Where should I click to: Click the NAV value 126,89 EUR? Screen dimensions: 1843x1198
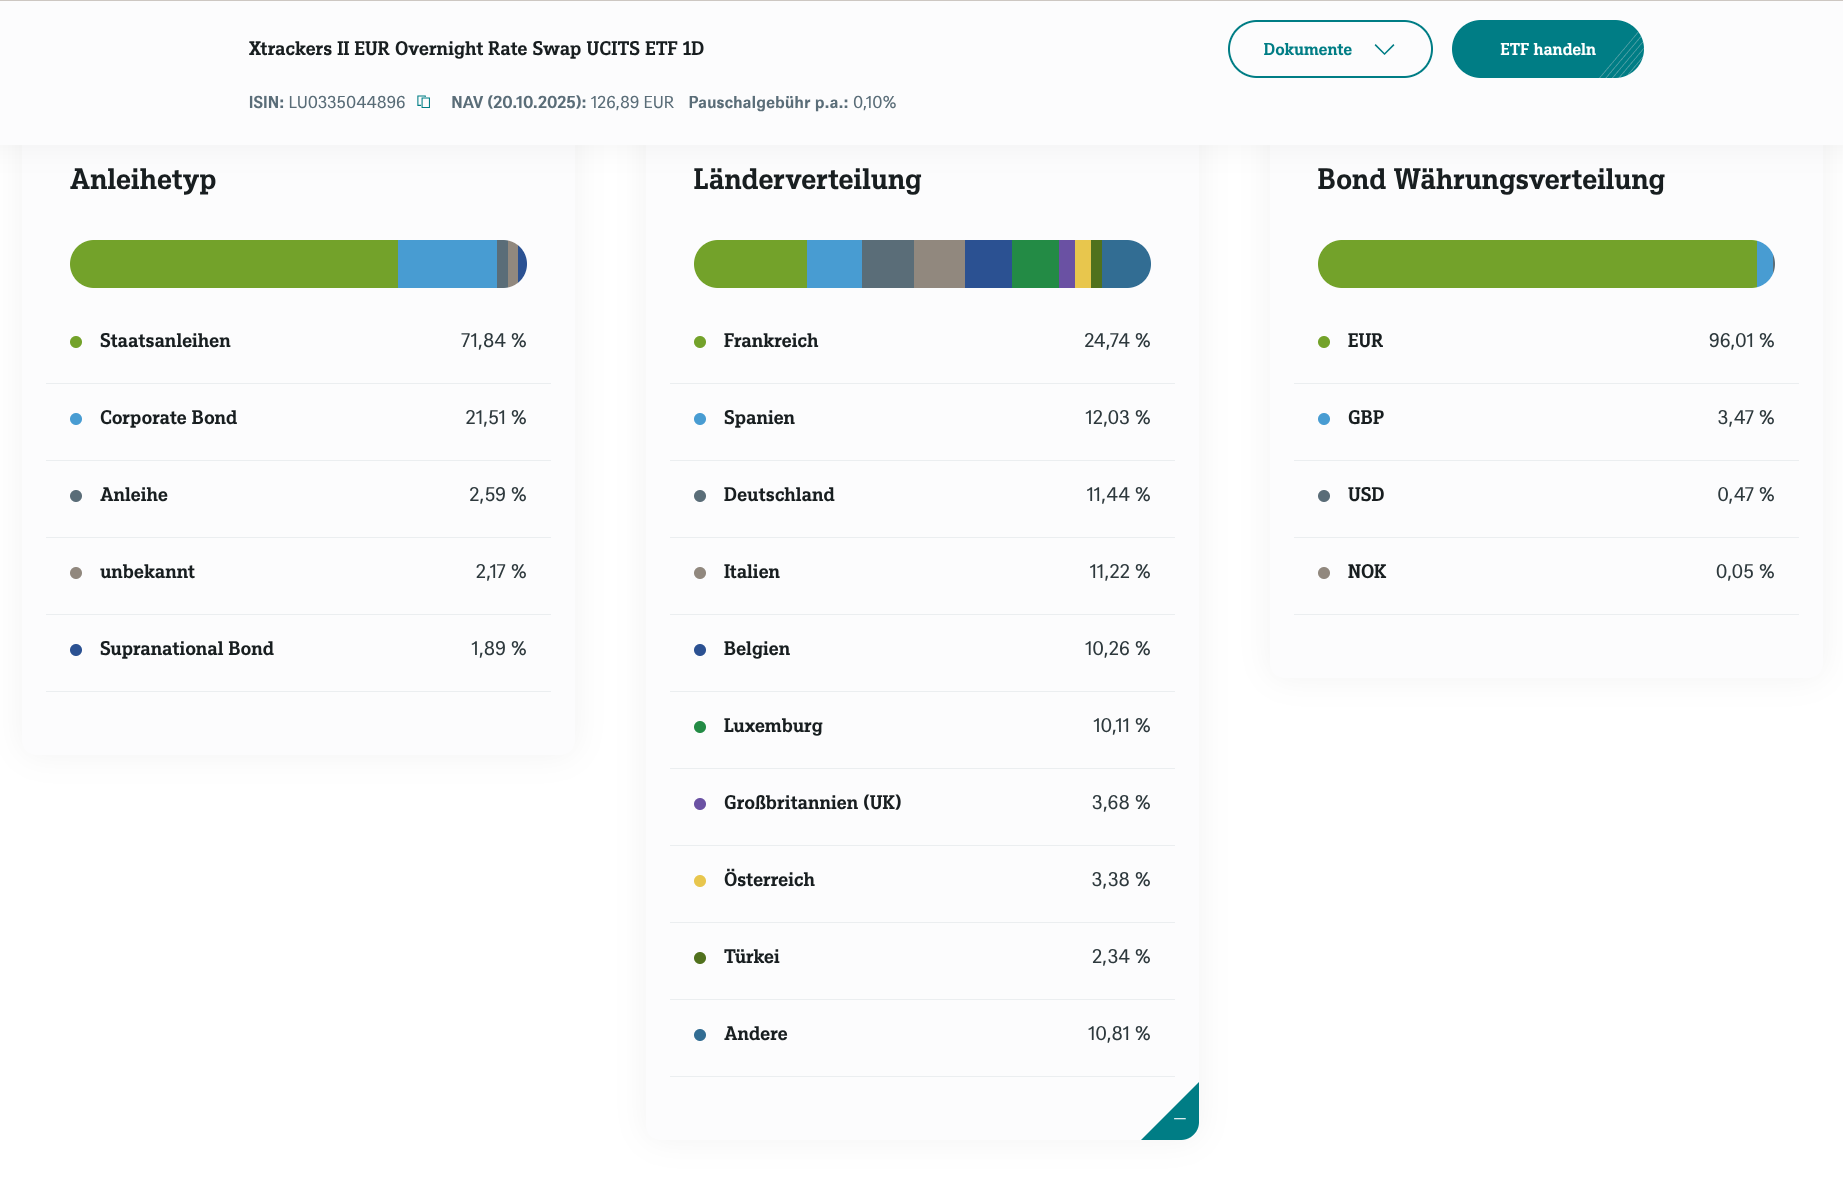click(632, 102)
